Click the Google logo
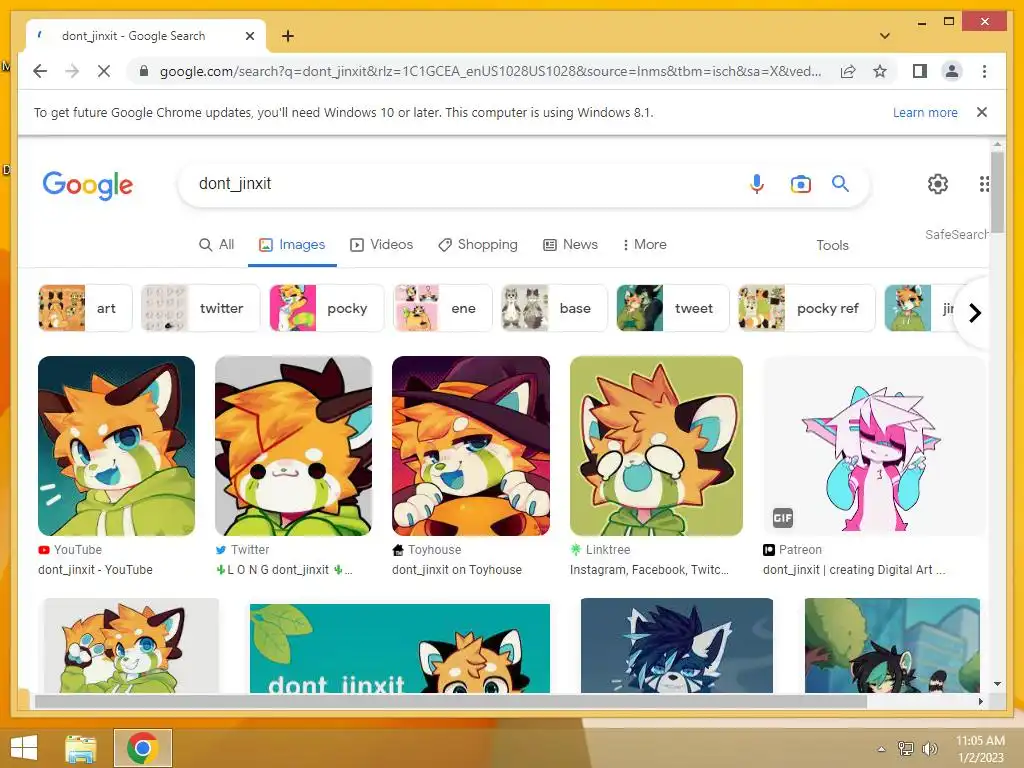The width and height of the screenshot is (1024, 768). click(x=88, y=185)
